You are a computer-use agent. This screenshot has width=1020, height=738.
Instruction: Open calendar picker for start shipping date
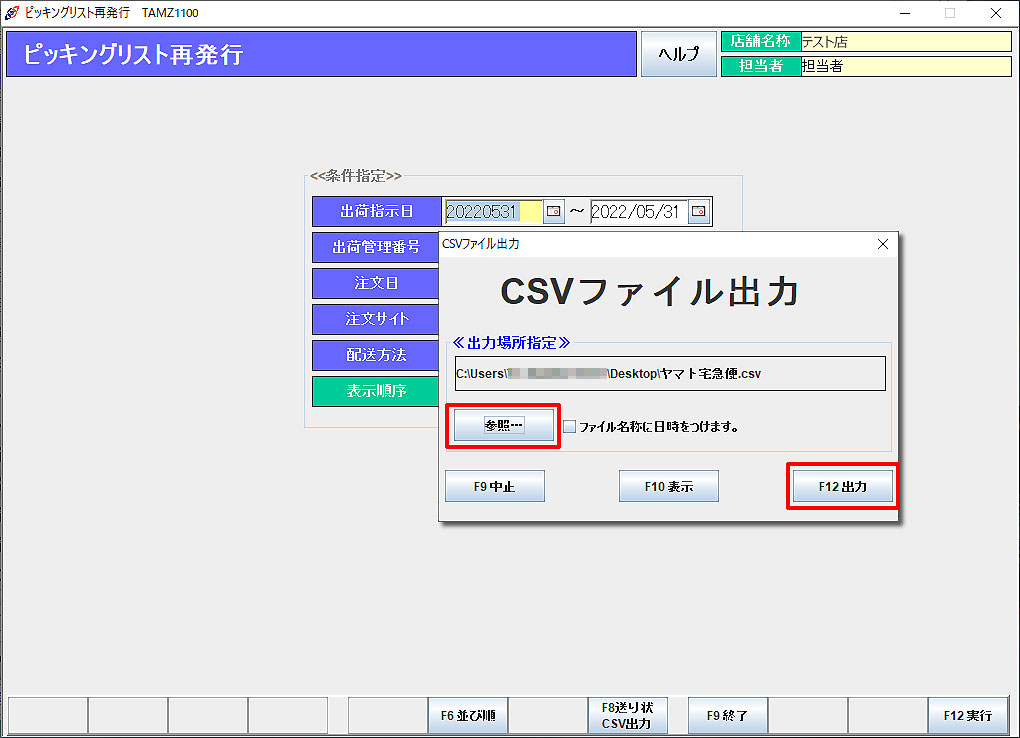coord(554,212)
